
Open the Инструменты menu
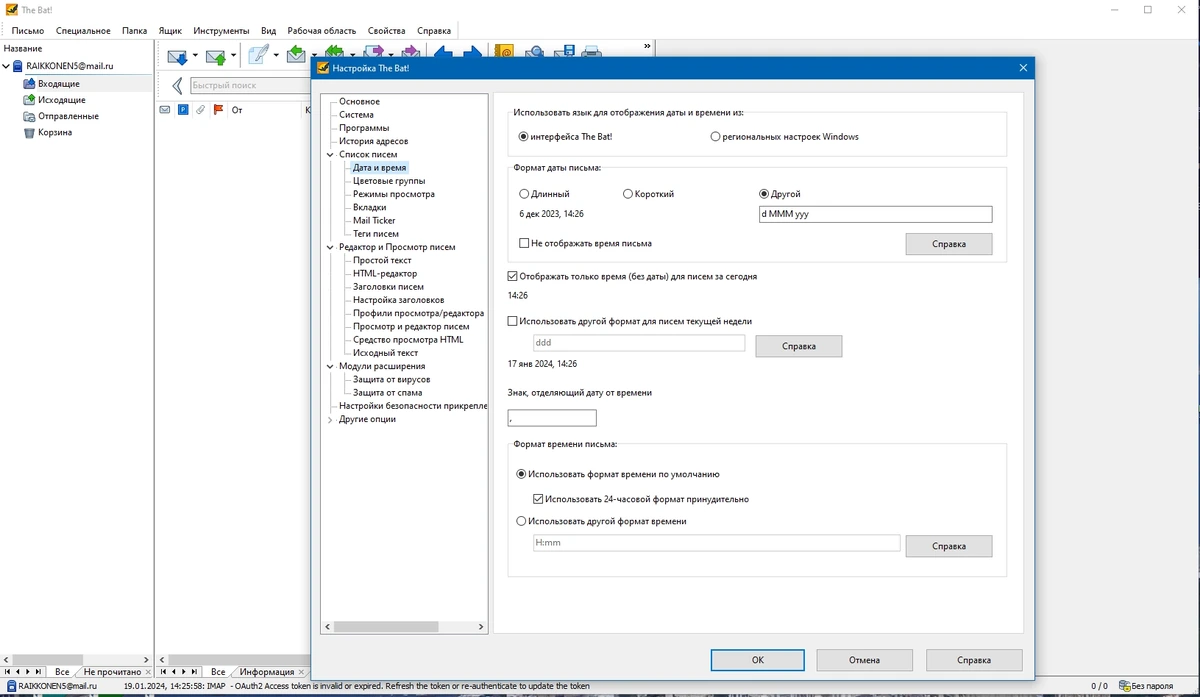point(221,31)
